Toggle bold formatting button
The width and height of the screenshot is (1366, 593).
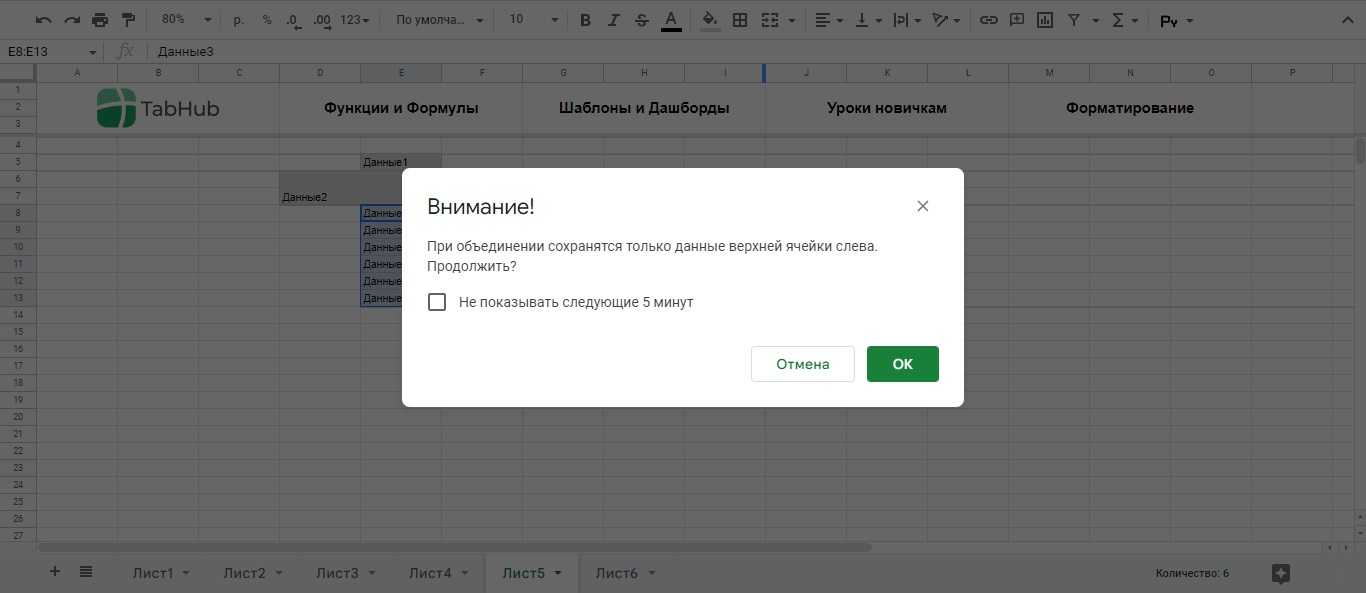[585, 20]
